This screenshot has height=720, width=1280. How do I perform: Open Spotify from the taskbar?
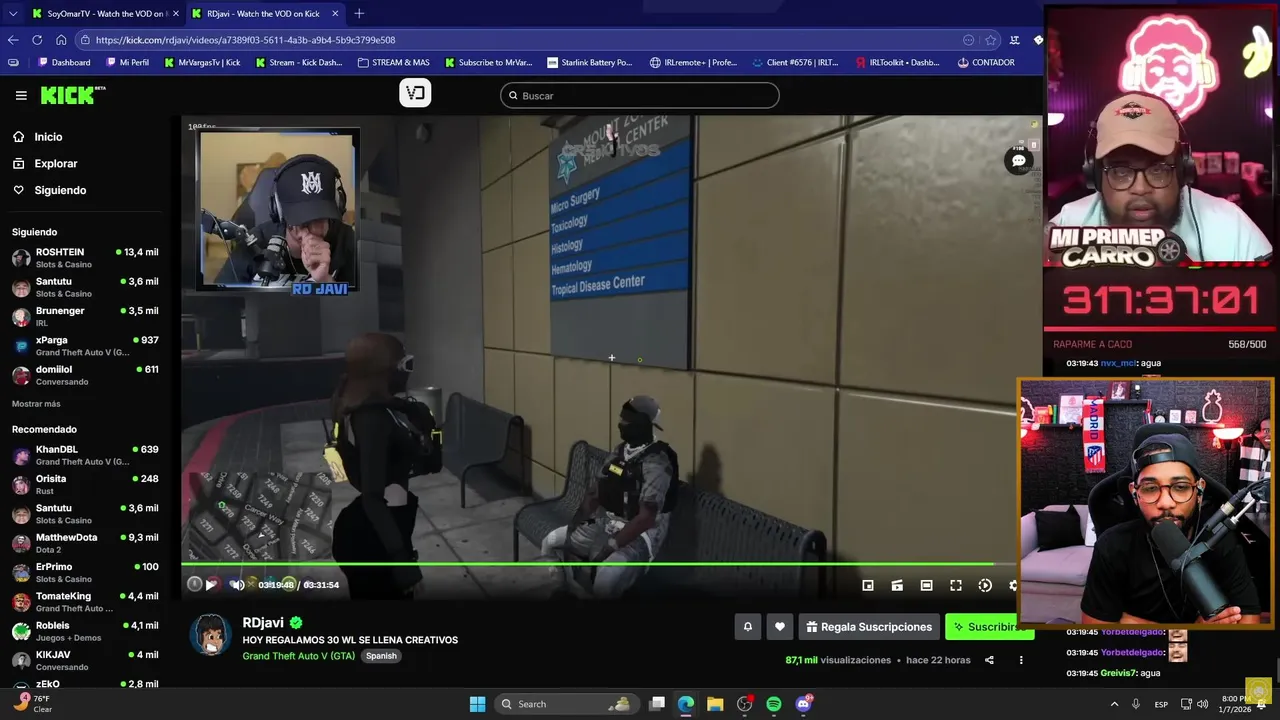tap(774, 704)
